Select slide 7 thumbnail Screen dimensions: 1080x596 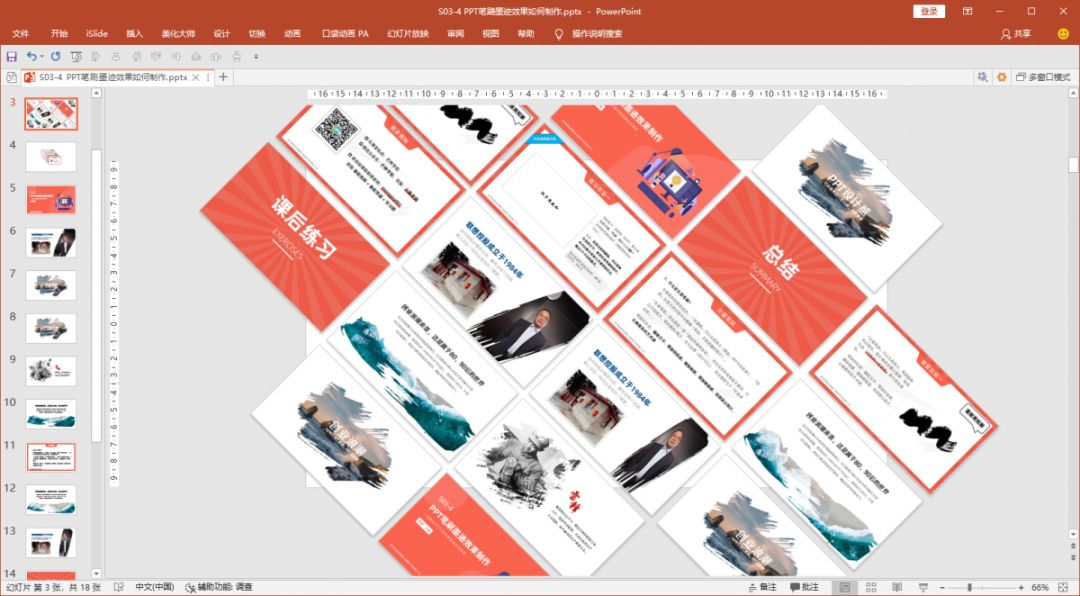[x=51, y=285]
